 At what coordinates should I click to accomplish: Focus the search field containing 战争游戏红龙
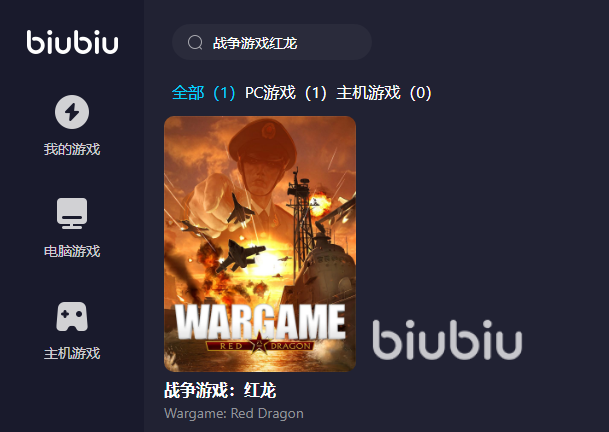coord(272,42)
